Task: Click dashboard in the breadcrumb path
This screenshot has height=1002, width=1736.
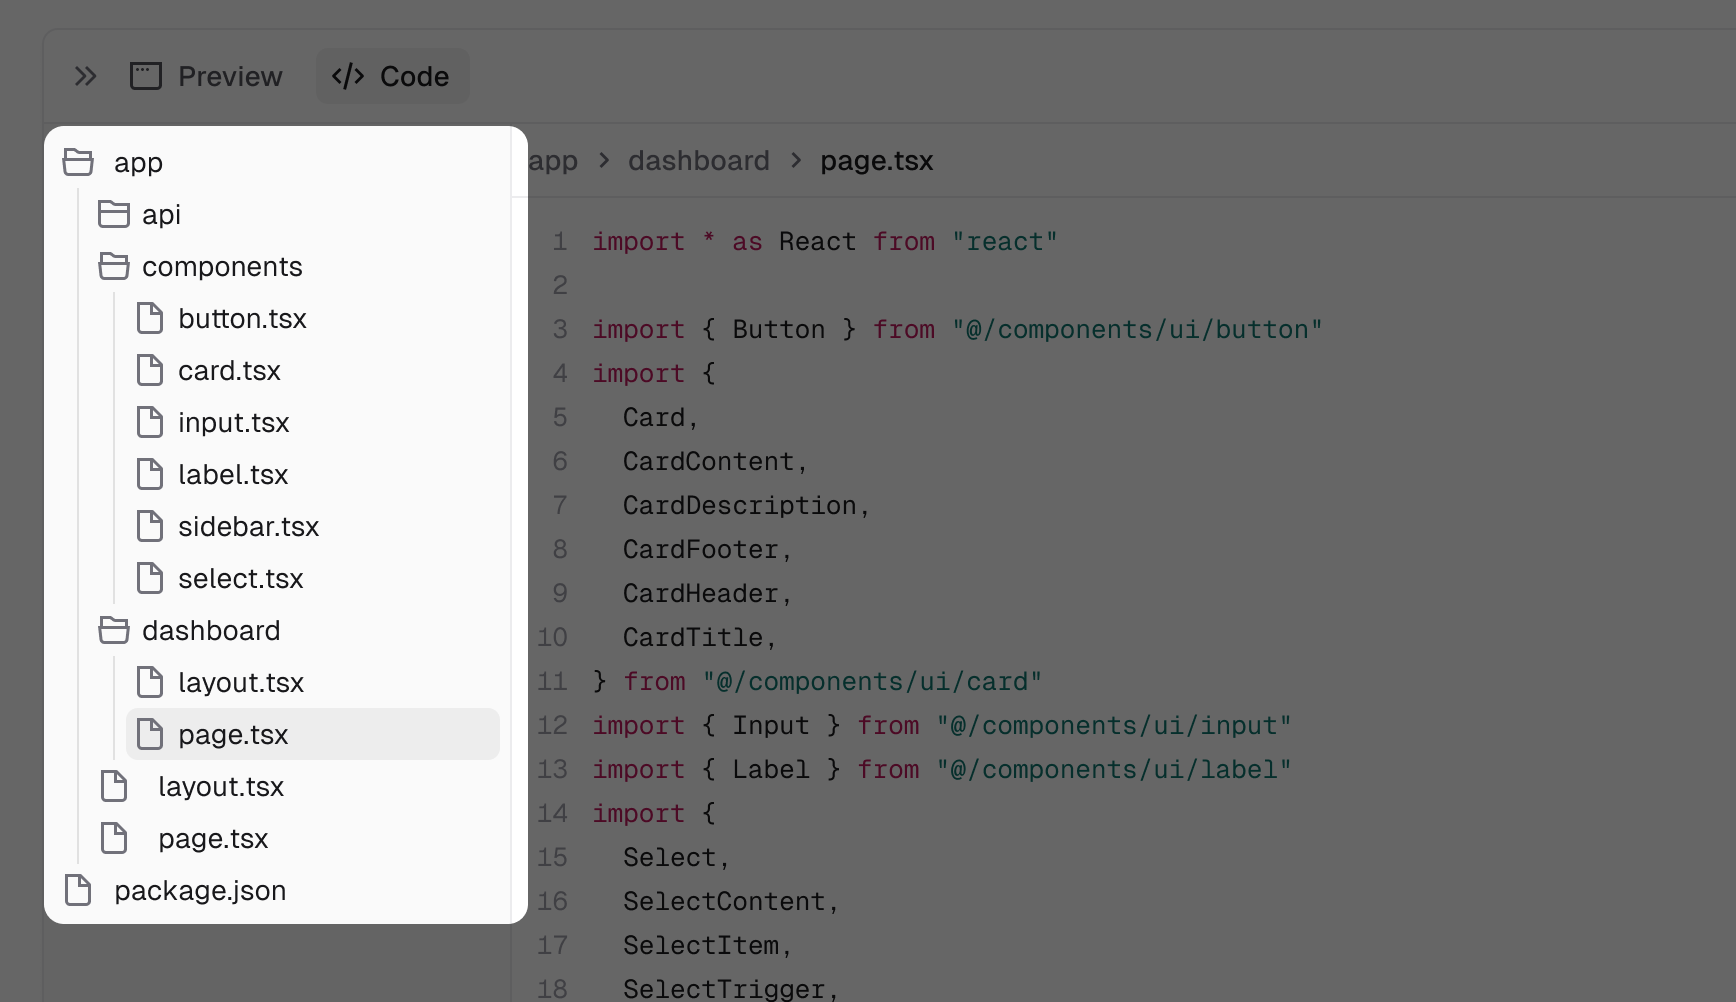Action: pos(698,161)
